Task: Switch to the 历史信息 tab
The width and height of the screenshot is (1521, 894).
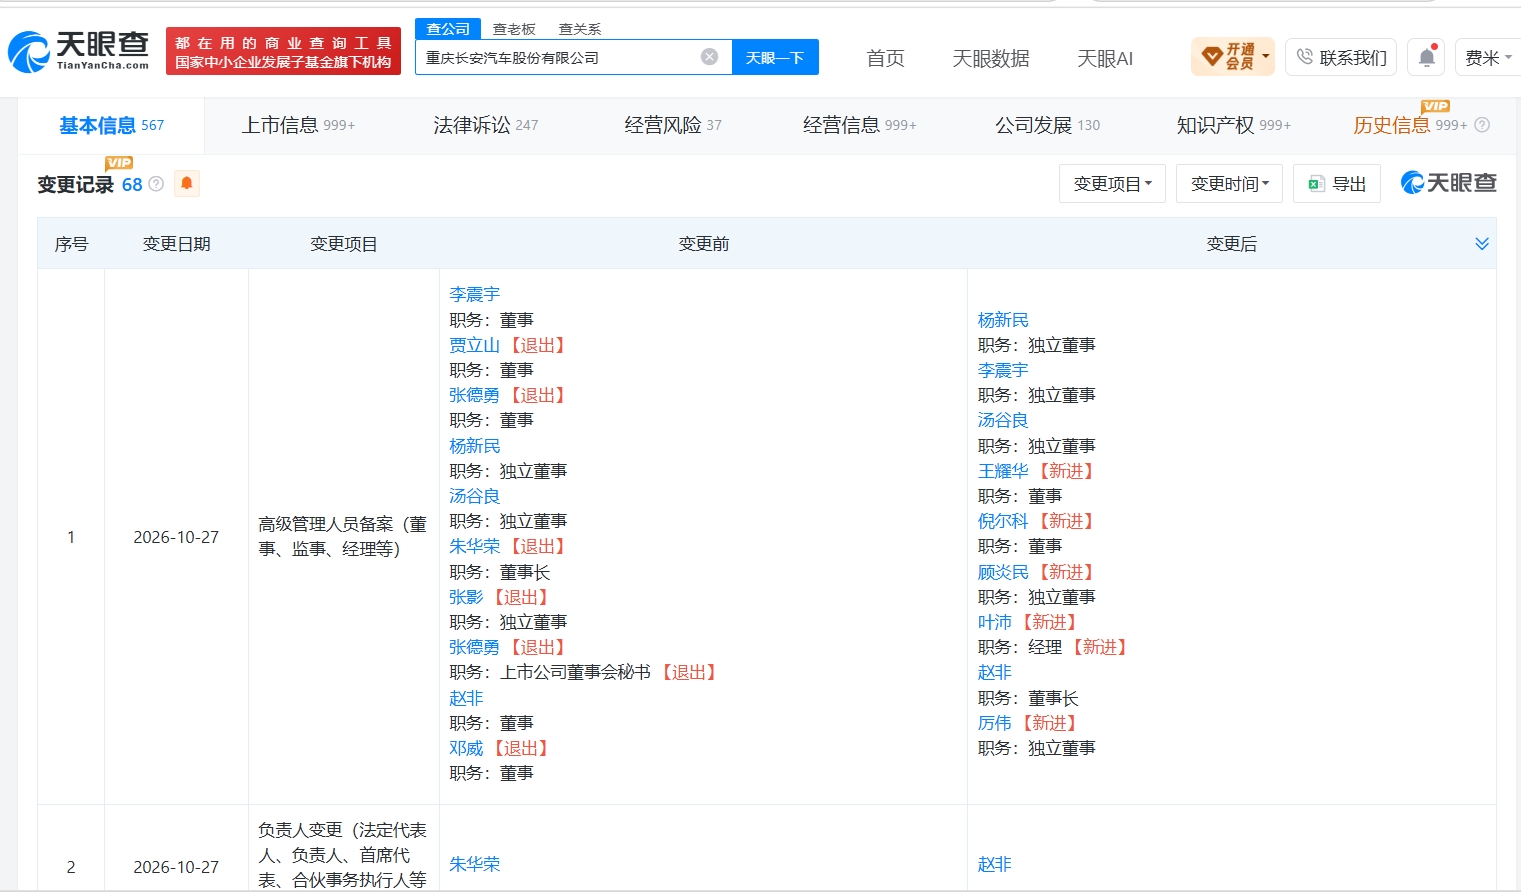Action: coord(1409,125)
